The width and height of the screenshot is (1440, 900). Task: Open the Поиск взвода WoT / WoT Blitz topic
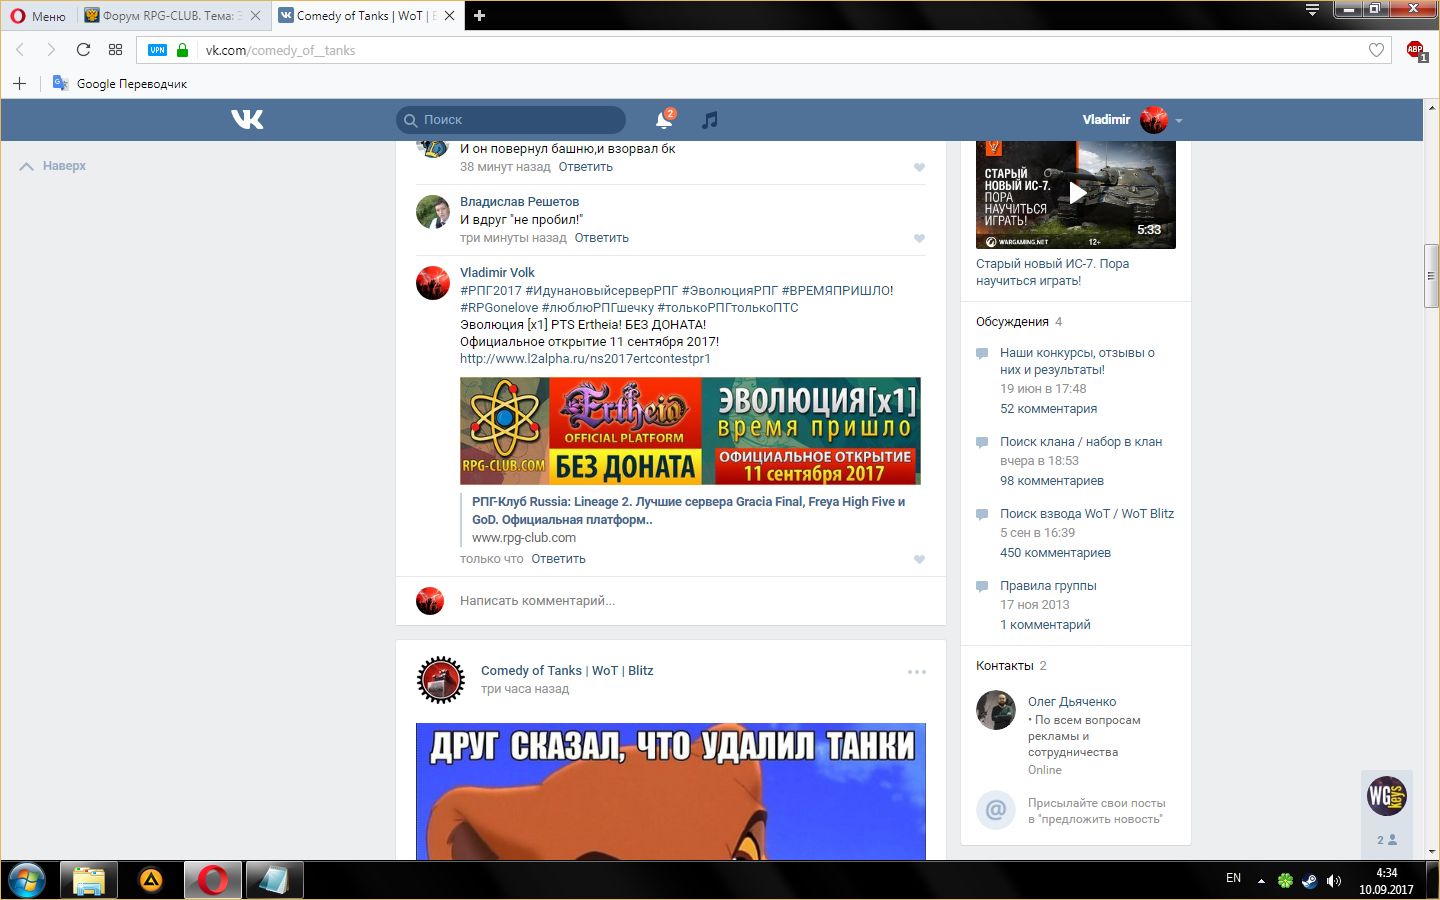(x=1087, y=514)
